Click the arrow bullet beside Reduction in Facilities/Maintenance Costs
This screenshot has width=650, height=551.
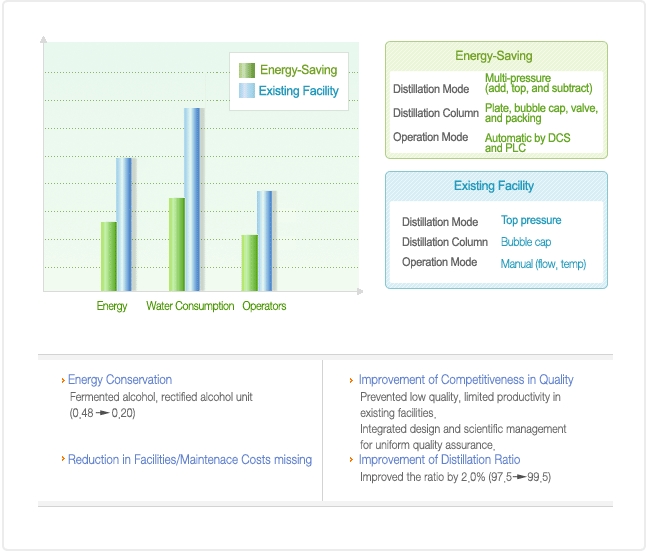[62, 459]
